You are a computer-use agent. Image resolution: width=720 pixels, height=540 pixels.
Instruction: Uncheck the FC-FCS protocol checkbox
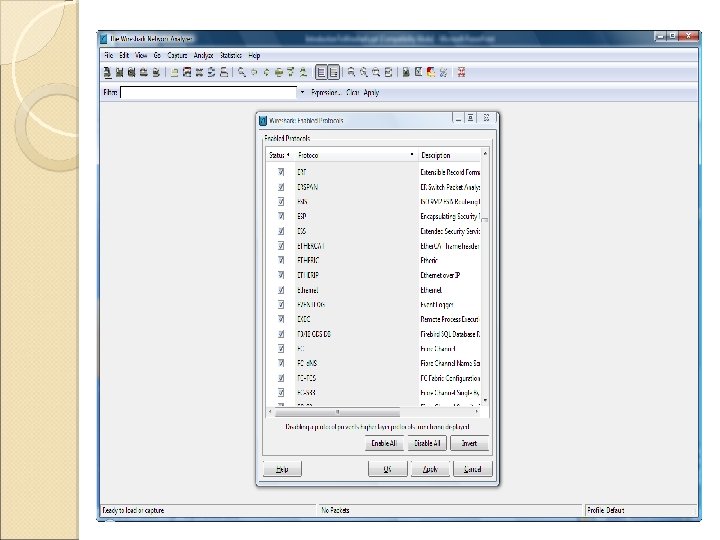click(281, 378)
